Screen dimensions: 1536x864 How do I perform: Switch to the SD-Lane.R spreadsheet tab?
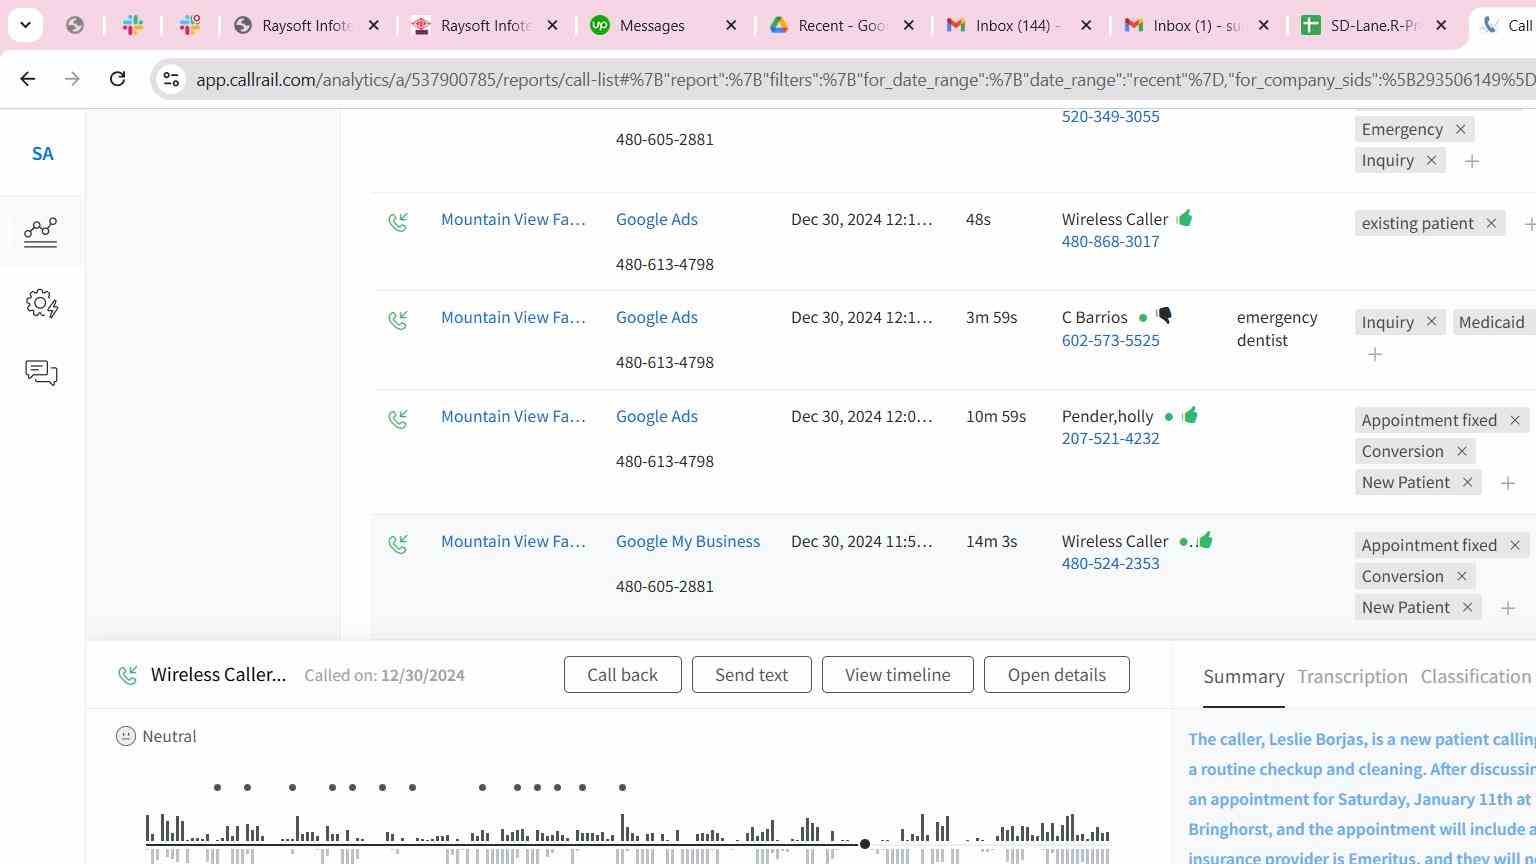1374,25
